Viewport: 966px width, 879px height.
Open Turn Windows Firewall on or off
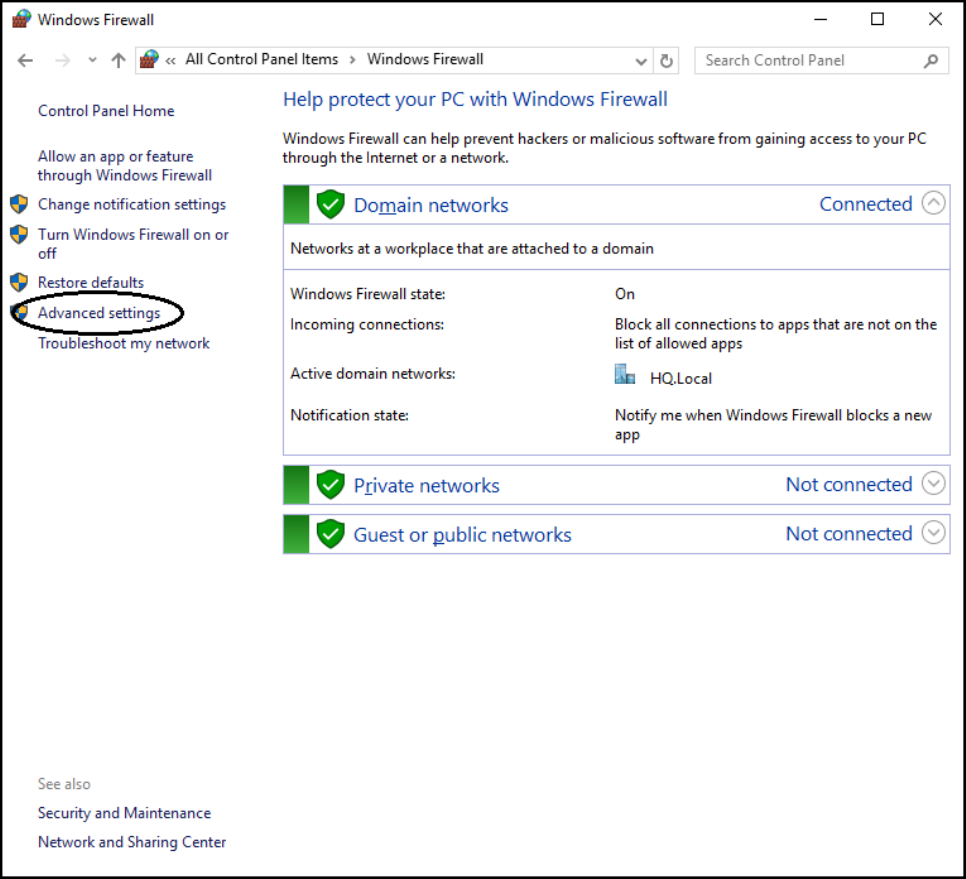tap(133, 243)
